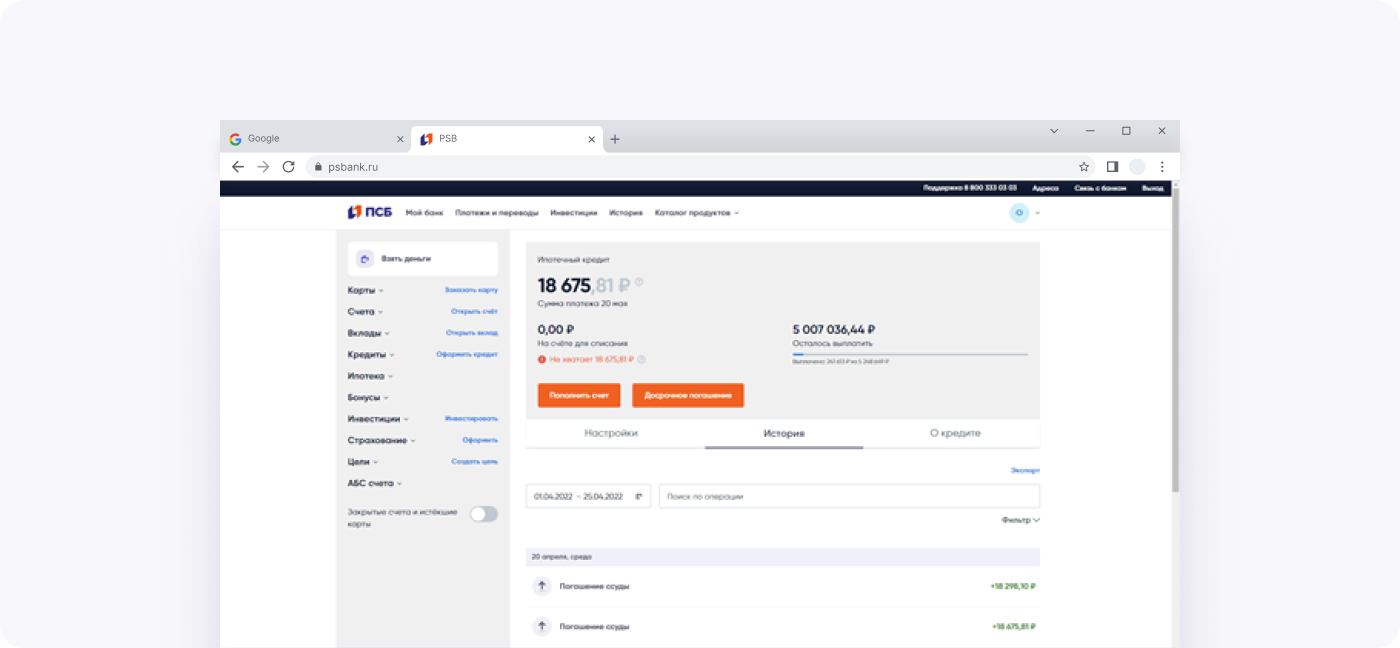Switch to the О кредите tab

tap(955, 434)
